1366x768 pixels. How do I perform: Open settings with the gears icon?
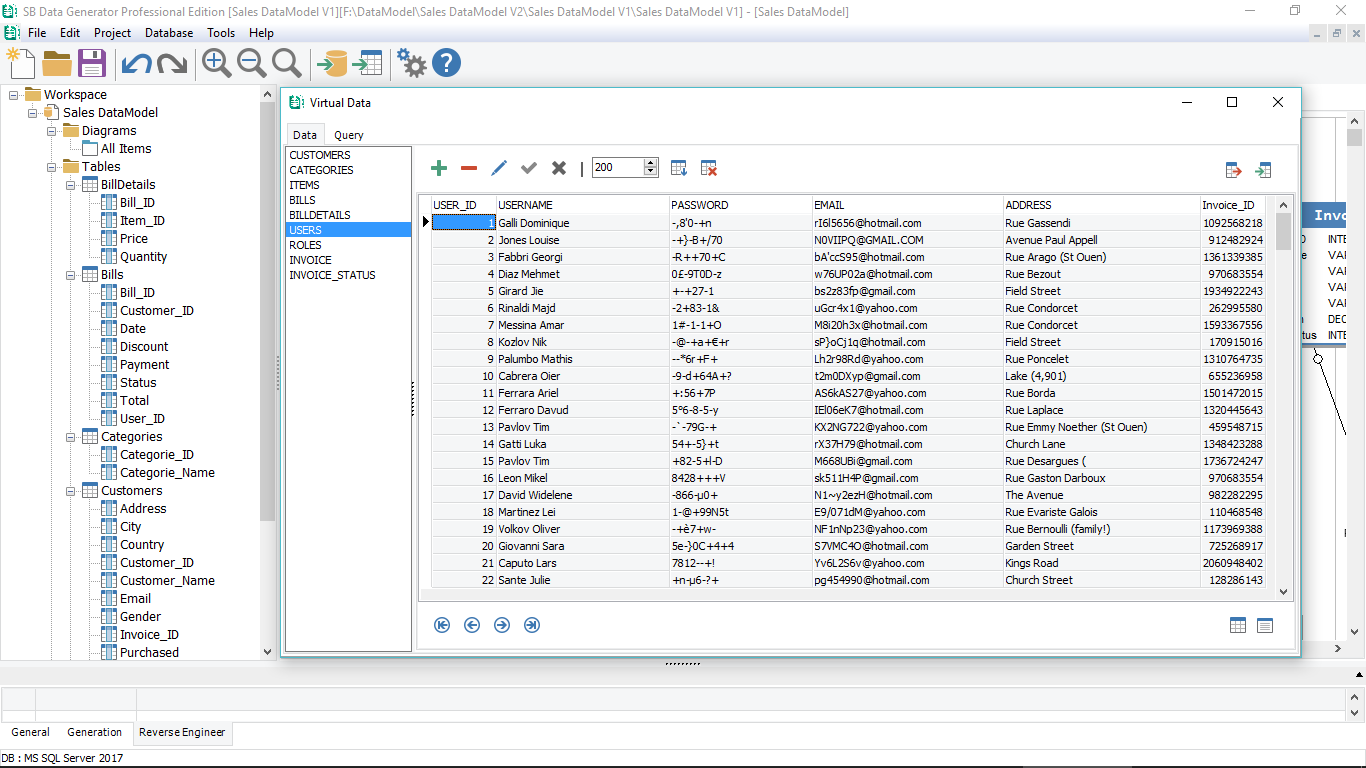(x=410, y=63)
